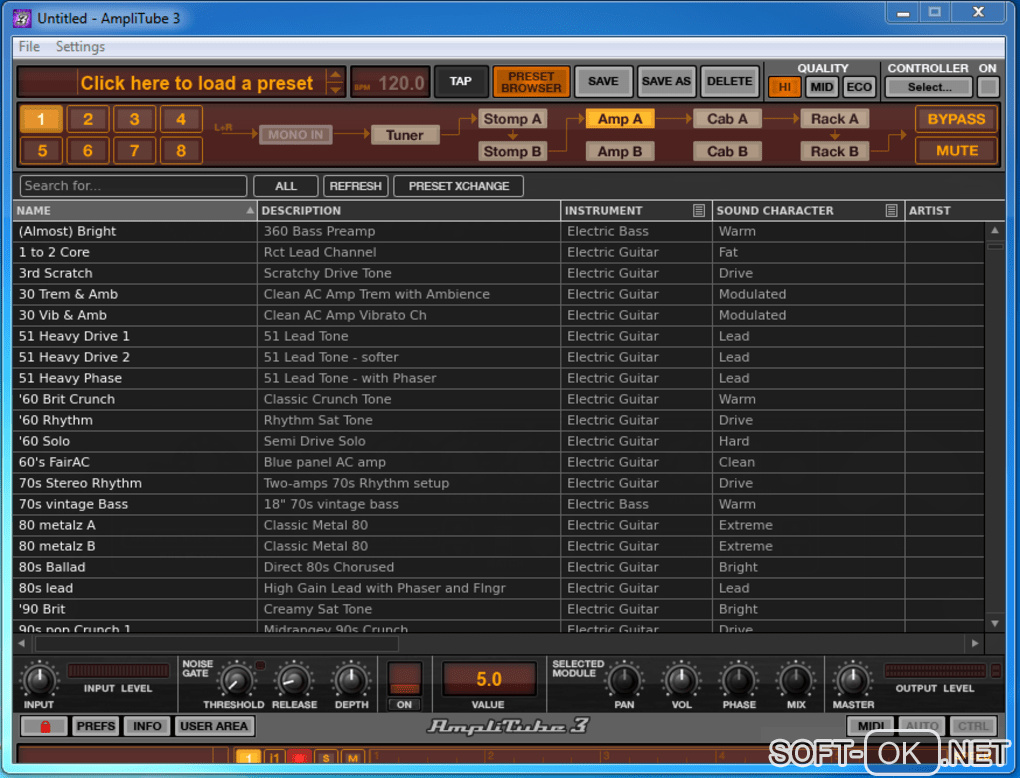Open the File menu
The width and height of the screenshot is (1020, 778).
coord(29,46)
